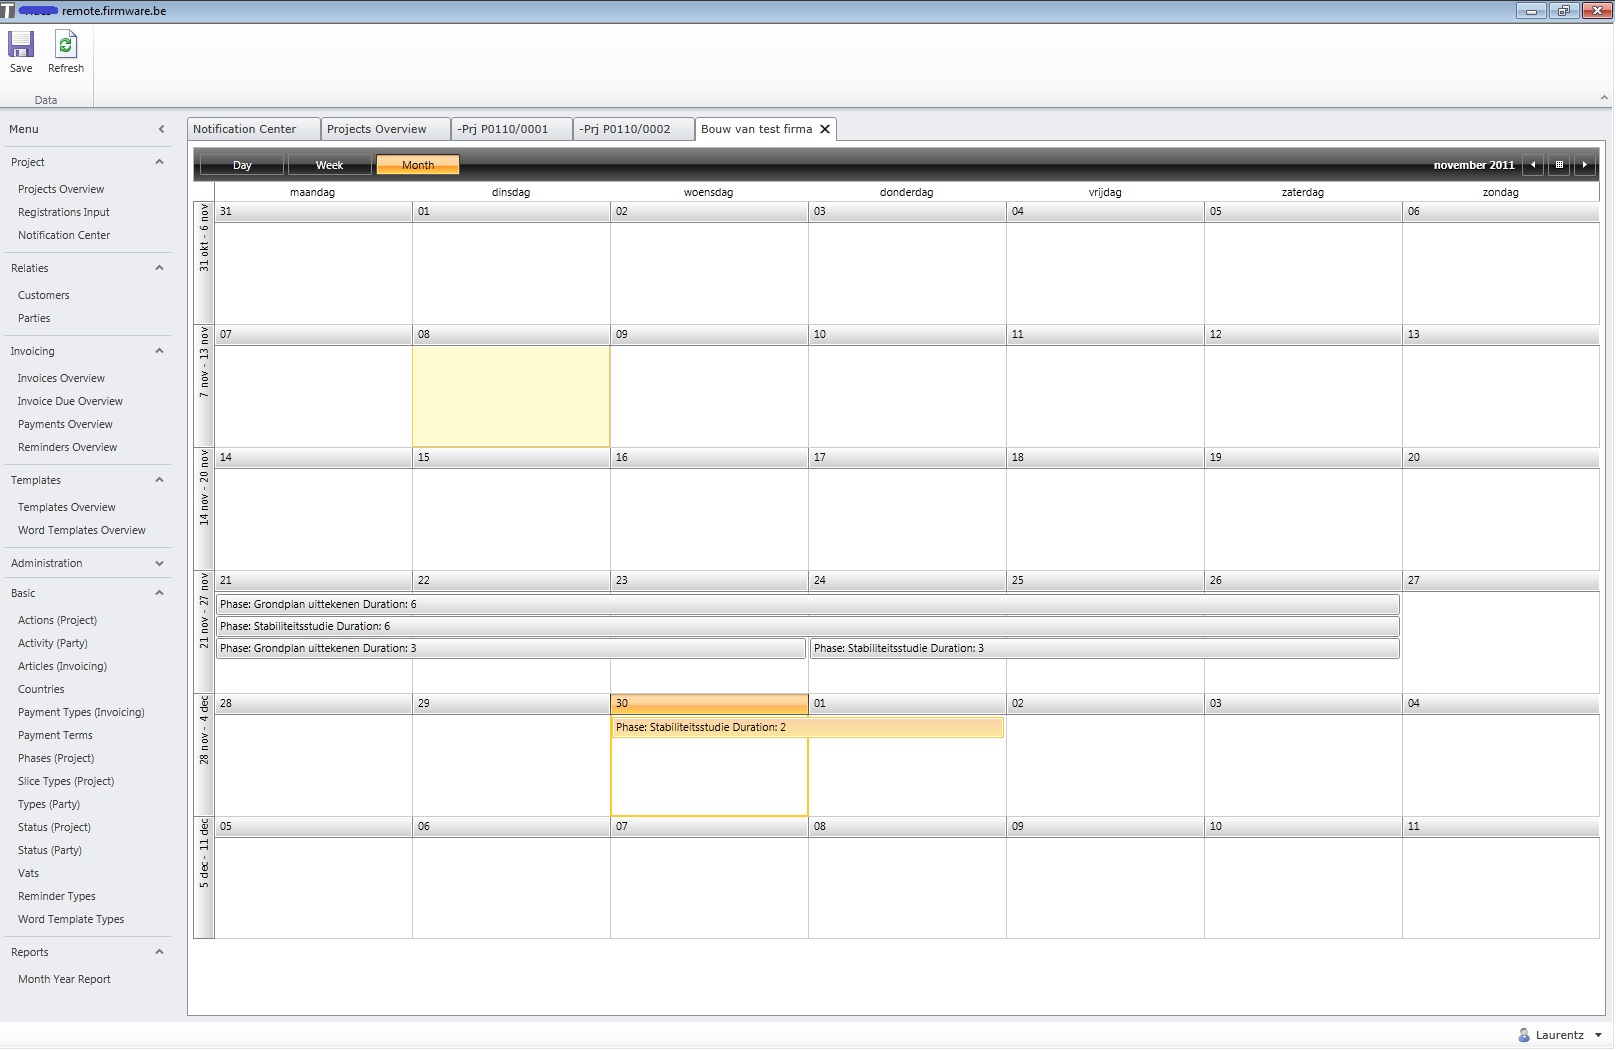Open Actions (Project) in Basic
Viewport: 1616px width, 1050px height.
coord(57,620)
